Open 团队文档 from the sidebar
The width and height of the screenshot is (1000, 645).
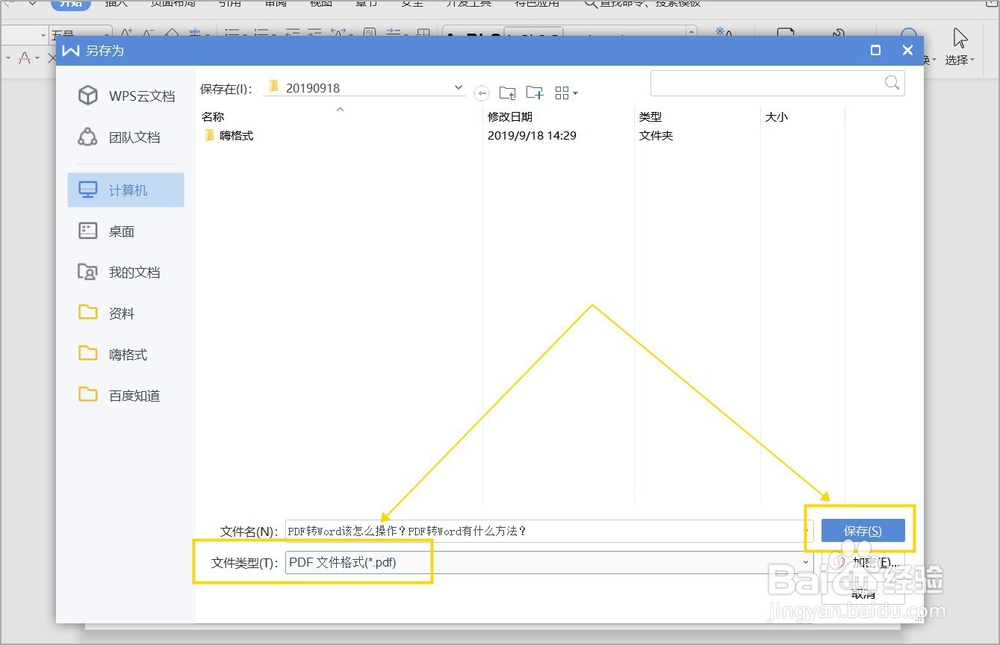click(128, 136)
